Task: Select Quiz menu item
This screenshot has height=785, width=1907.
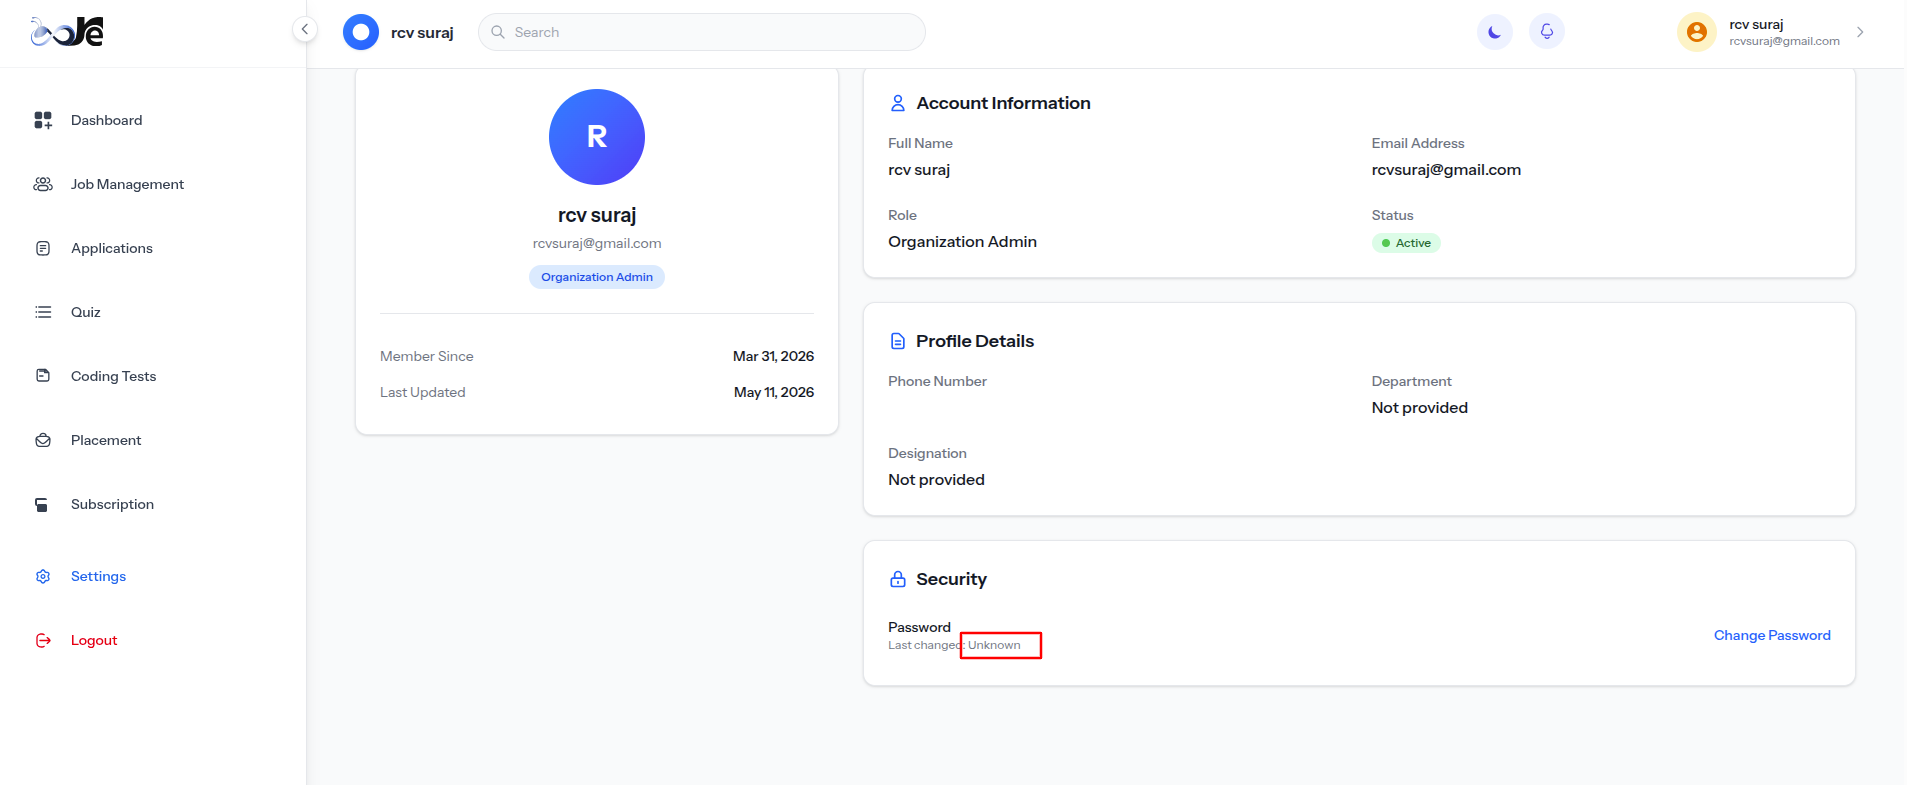Action: coord(86,312)
